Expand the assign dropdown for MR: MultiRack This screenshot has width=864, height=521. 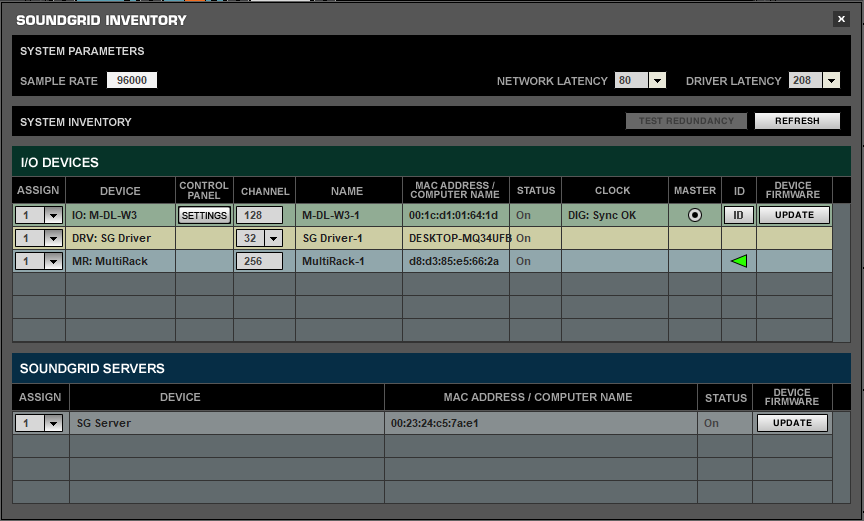(50, 261)
